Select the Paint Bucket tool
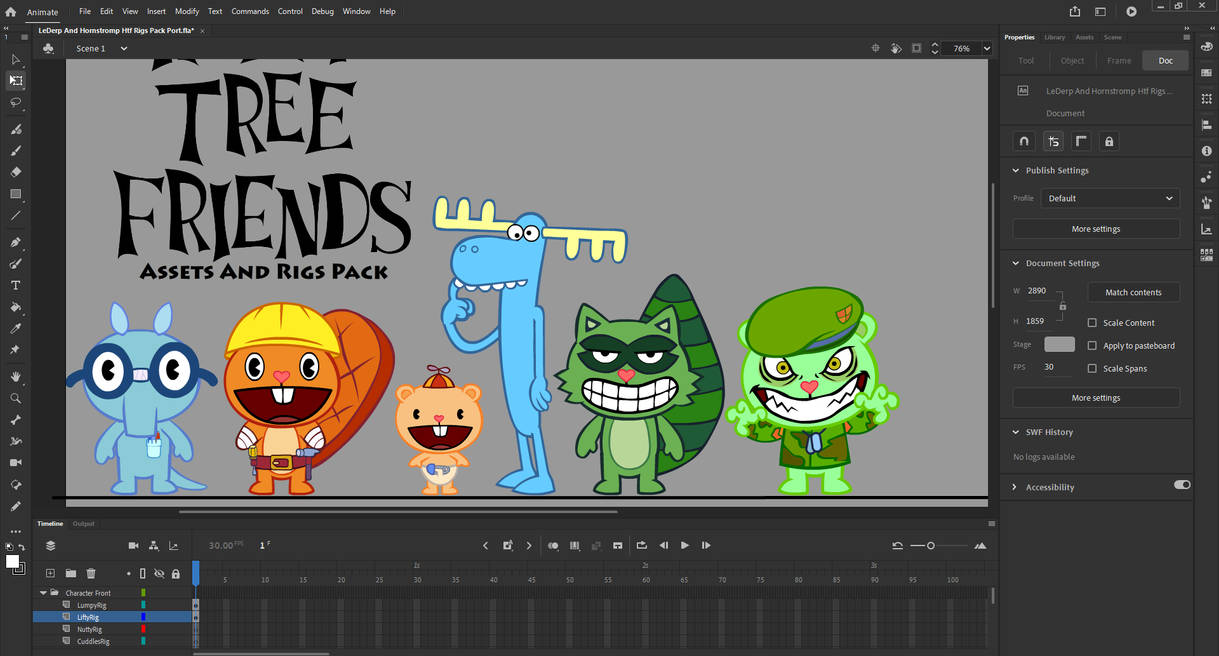1219x656 pixels. (15, 307)
